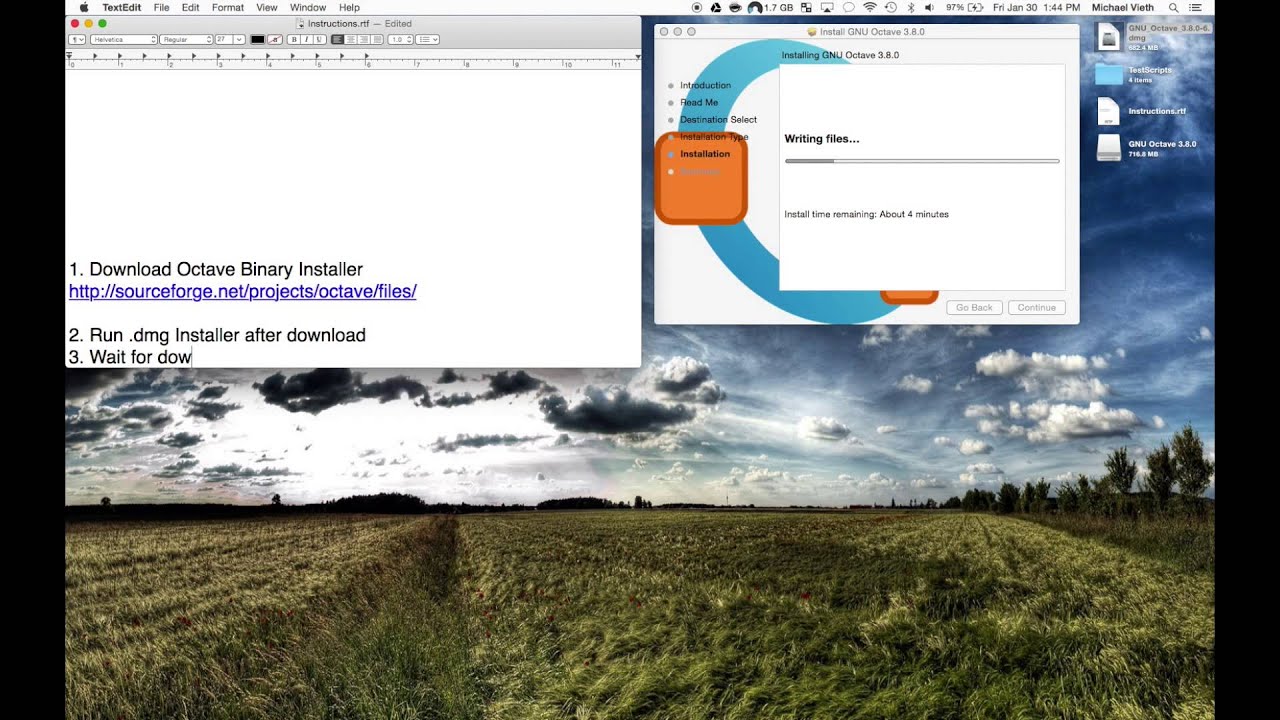
Task: Open Google Drive menu bar icon
Action: click(x=716, y=7)
